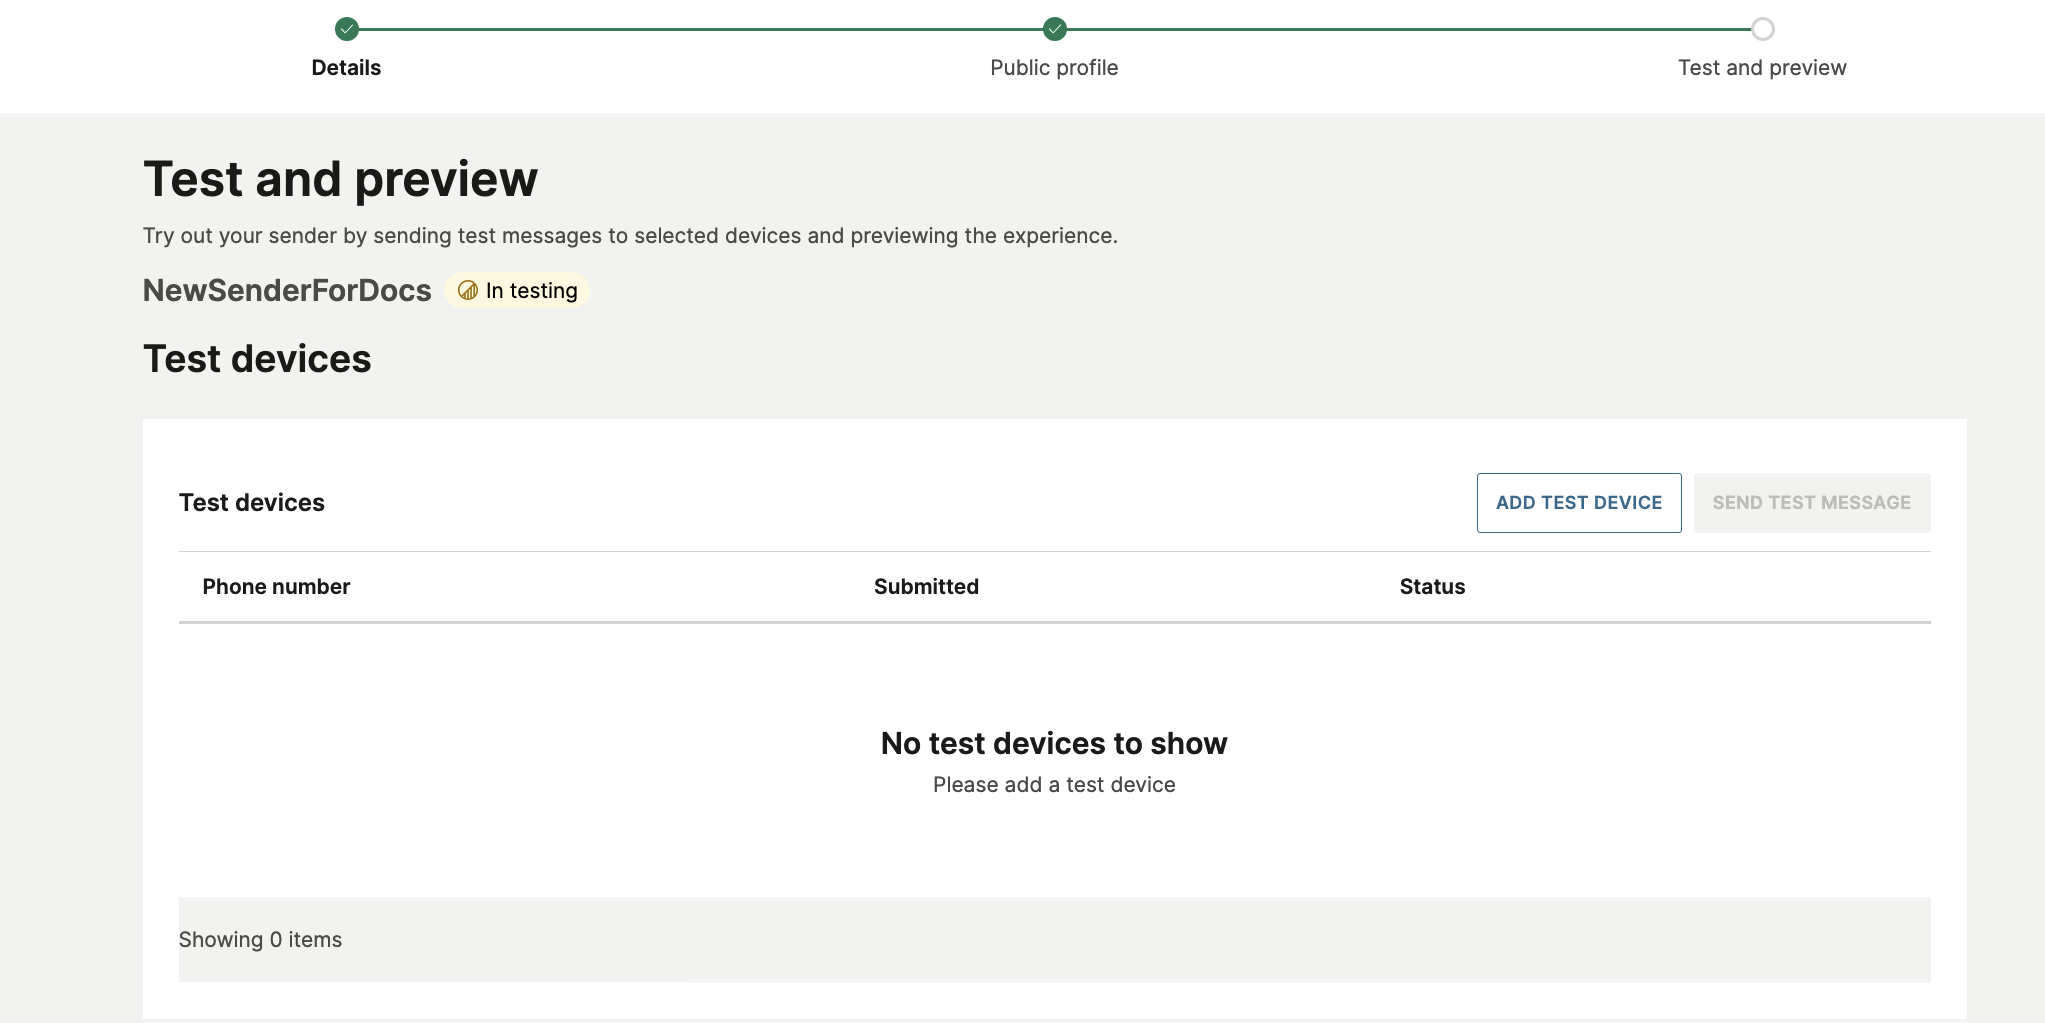The image size is (2045, 1023).
Task: Click the Test and preview step label
Action: (x=1761, y=67)
